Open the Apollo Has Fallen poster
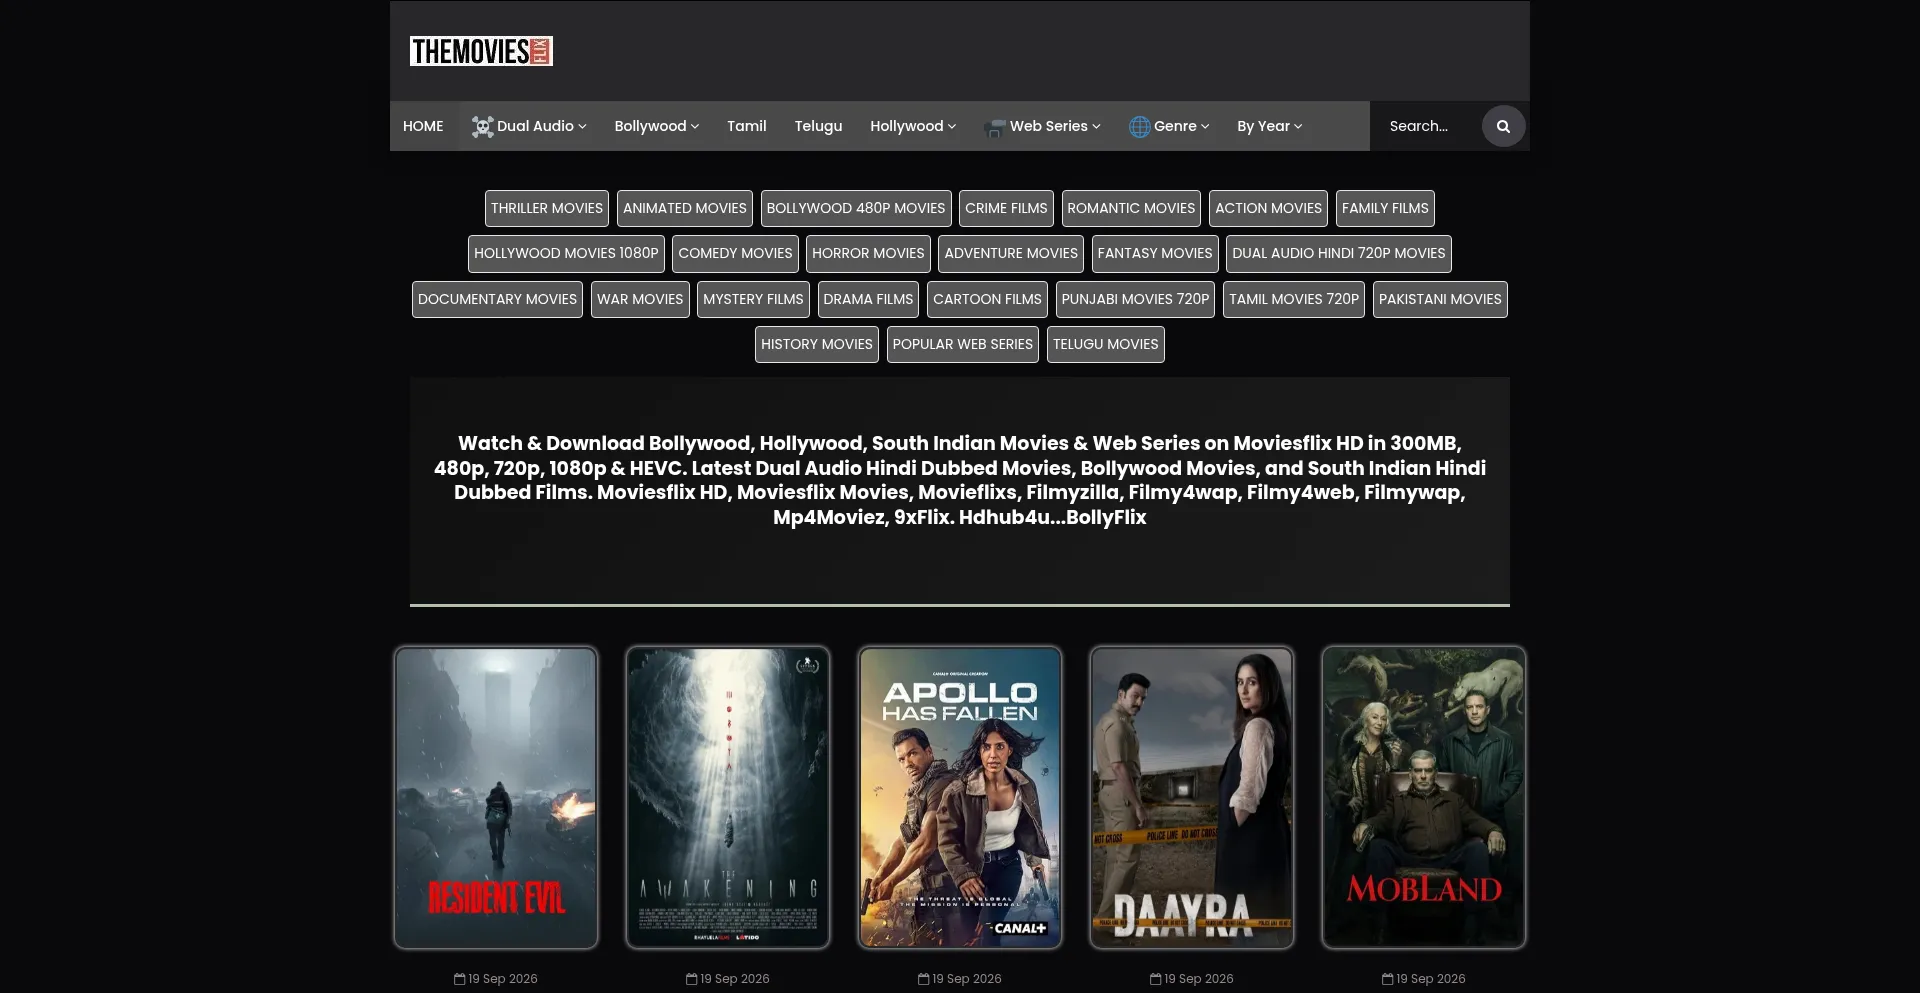 pyautogui.click(x=960, y=797)
